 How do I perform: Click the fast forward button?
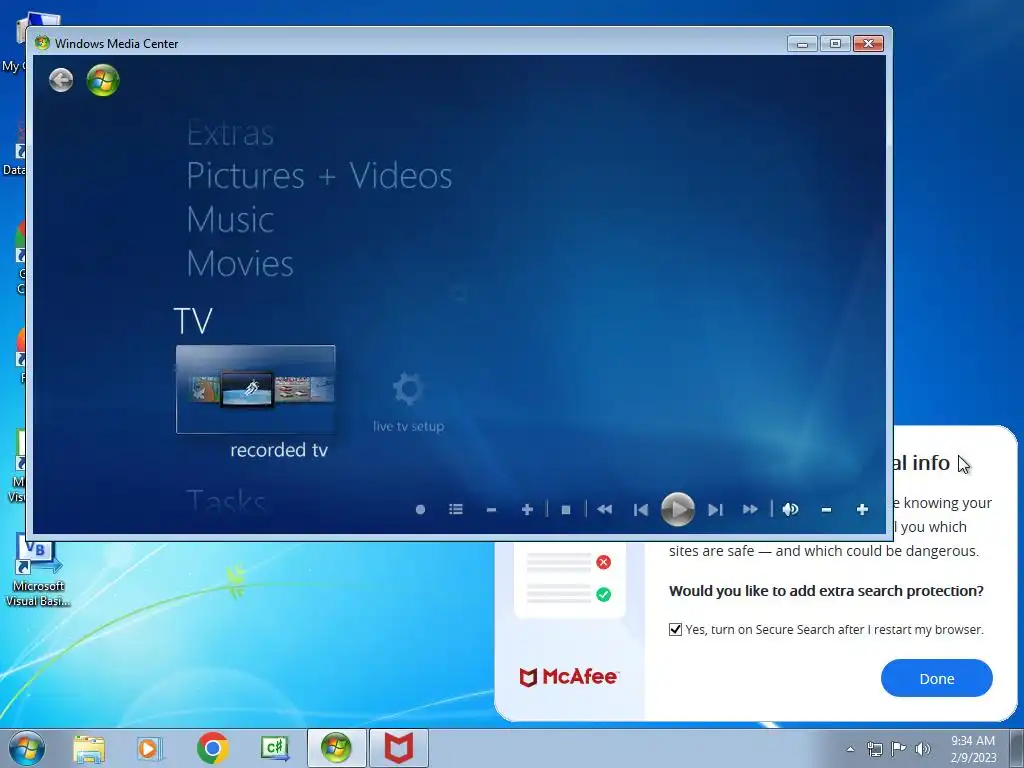pyautogui.click(x=750, y=509)
